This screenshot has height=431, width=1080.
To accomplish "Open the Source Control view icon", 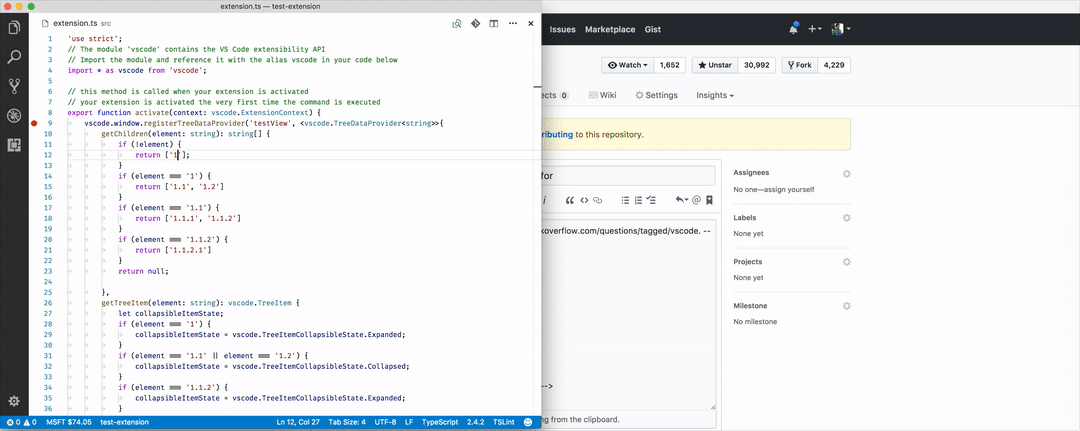I will tap(14, 86).
